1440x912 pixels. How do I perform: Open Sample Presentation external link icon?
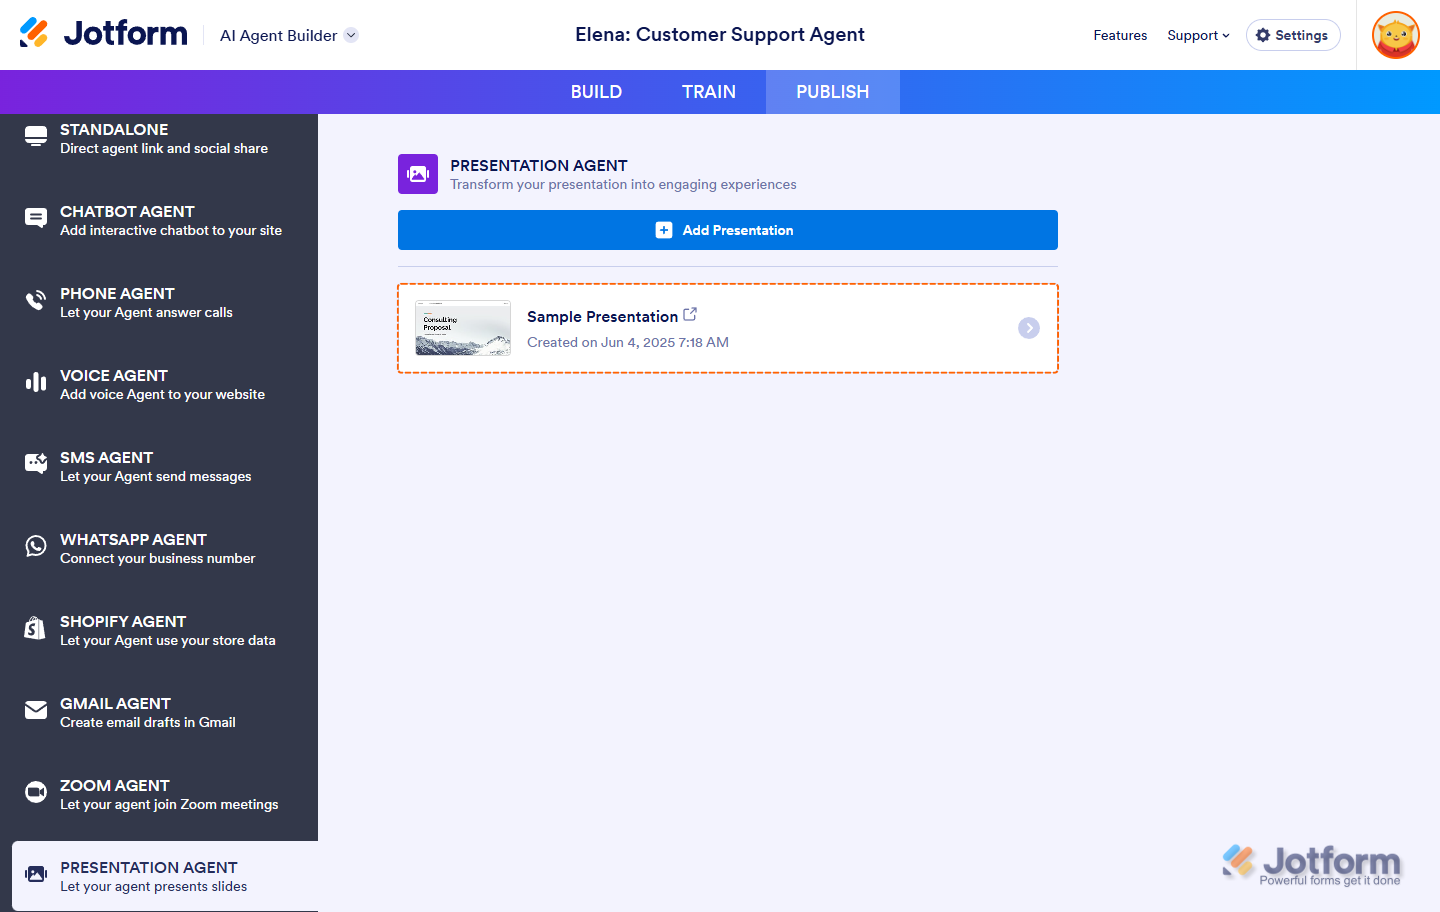coord(690,315)
